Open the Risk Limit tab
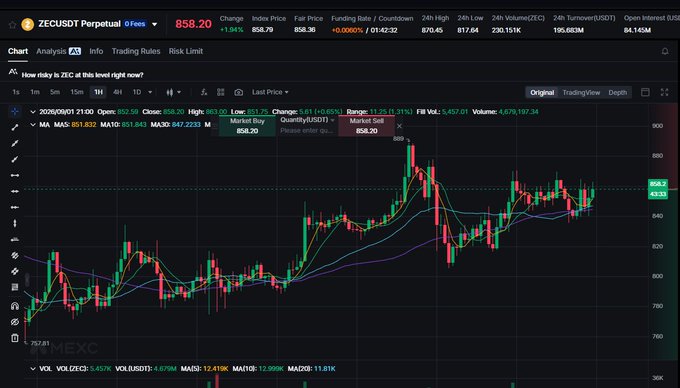The width and height of the screenshot is (680, 388). point(186,51)
